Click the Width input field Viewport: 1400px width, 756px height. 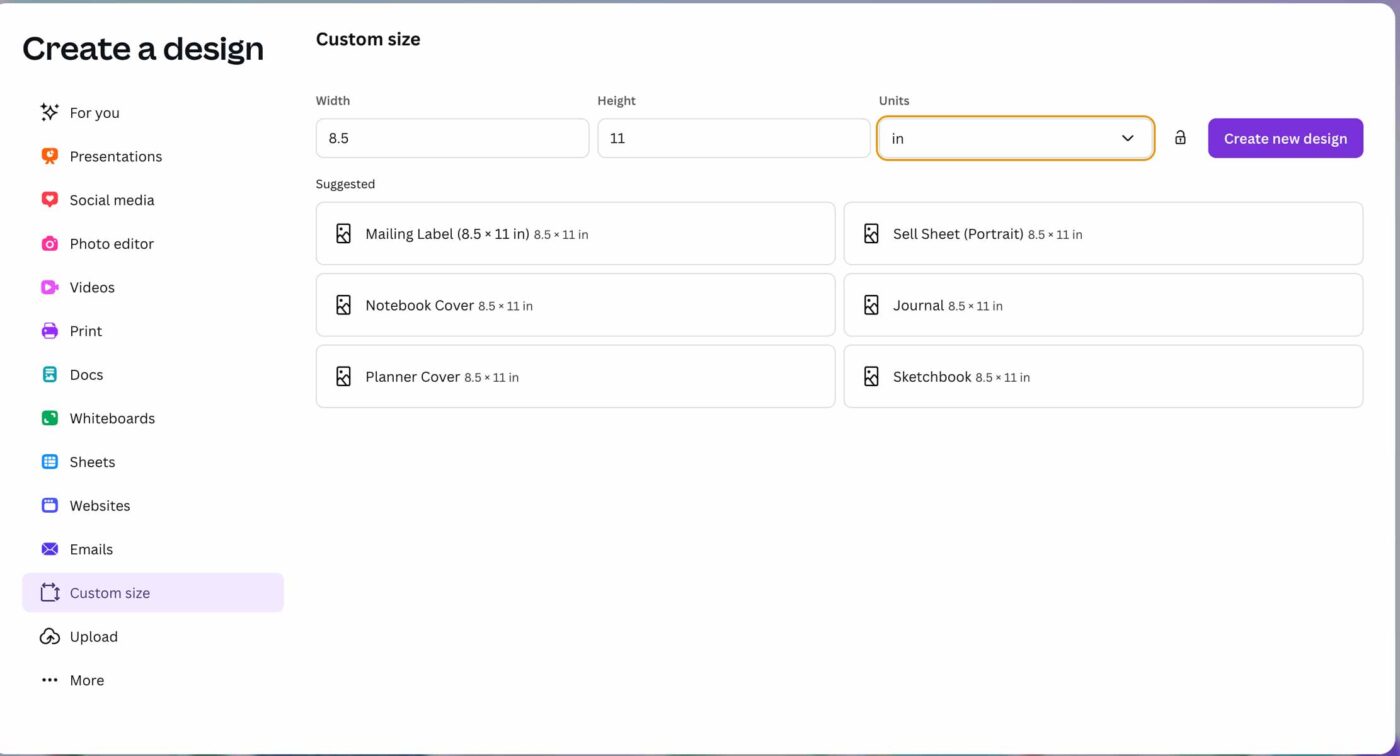coord(452,138)
